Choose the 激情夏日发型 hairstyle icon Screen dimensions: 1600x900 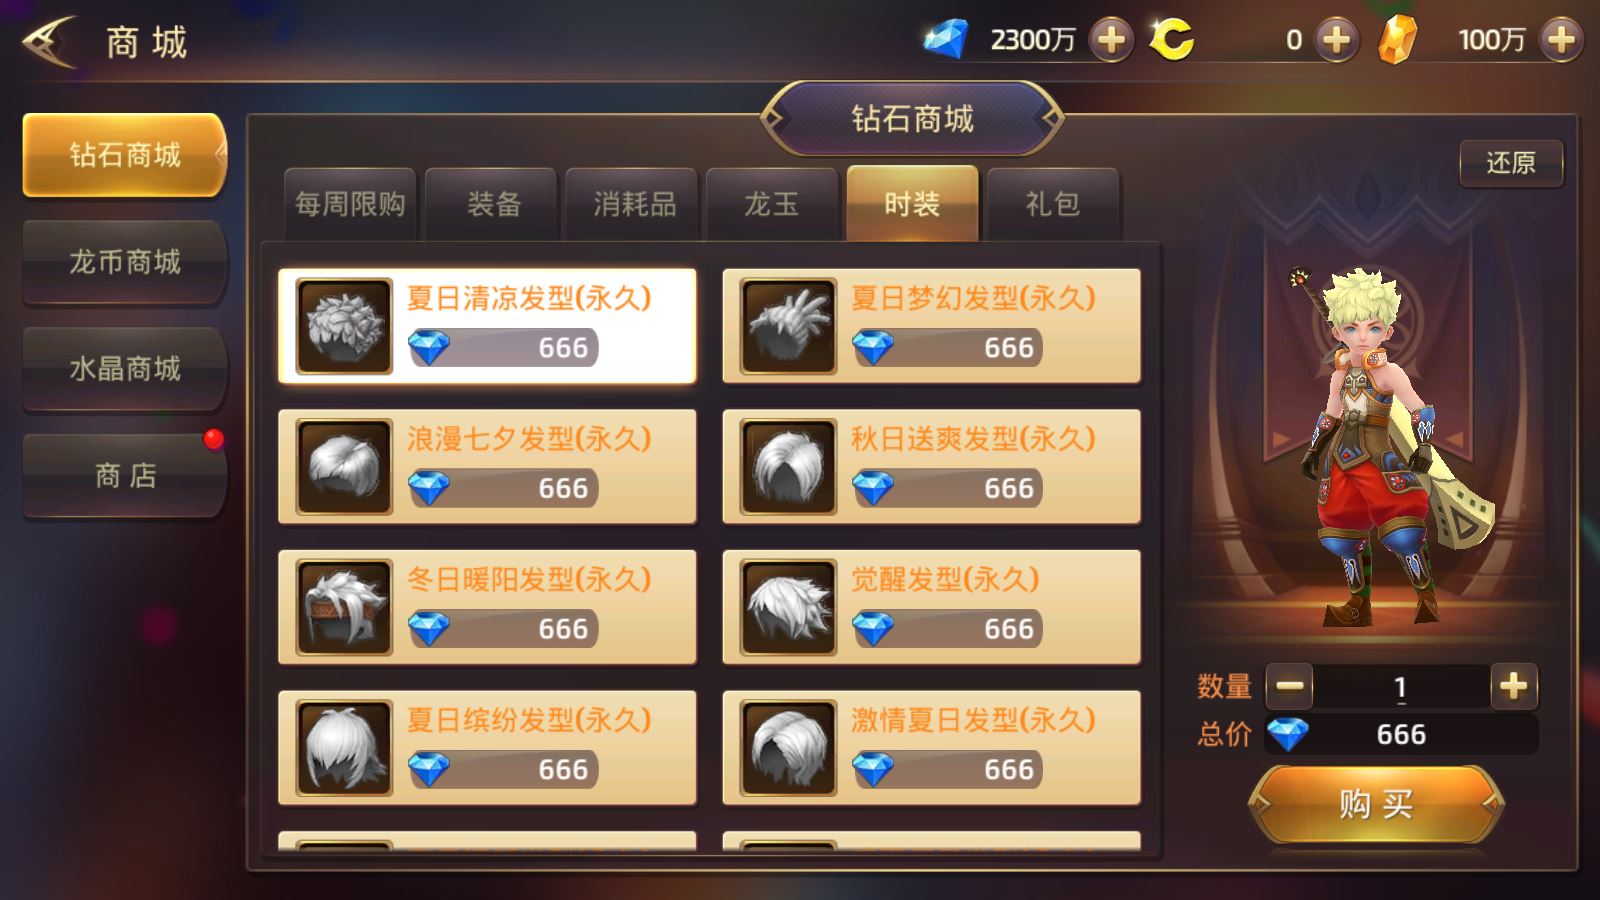pyautogui.click(x=788, y=748)
